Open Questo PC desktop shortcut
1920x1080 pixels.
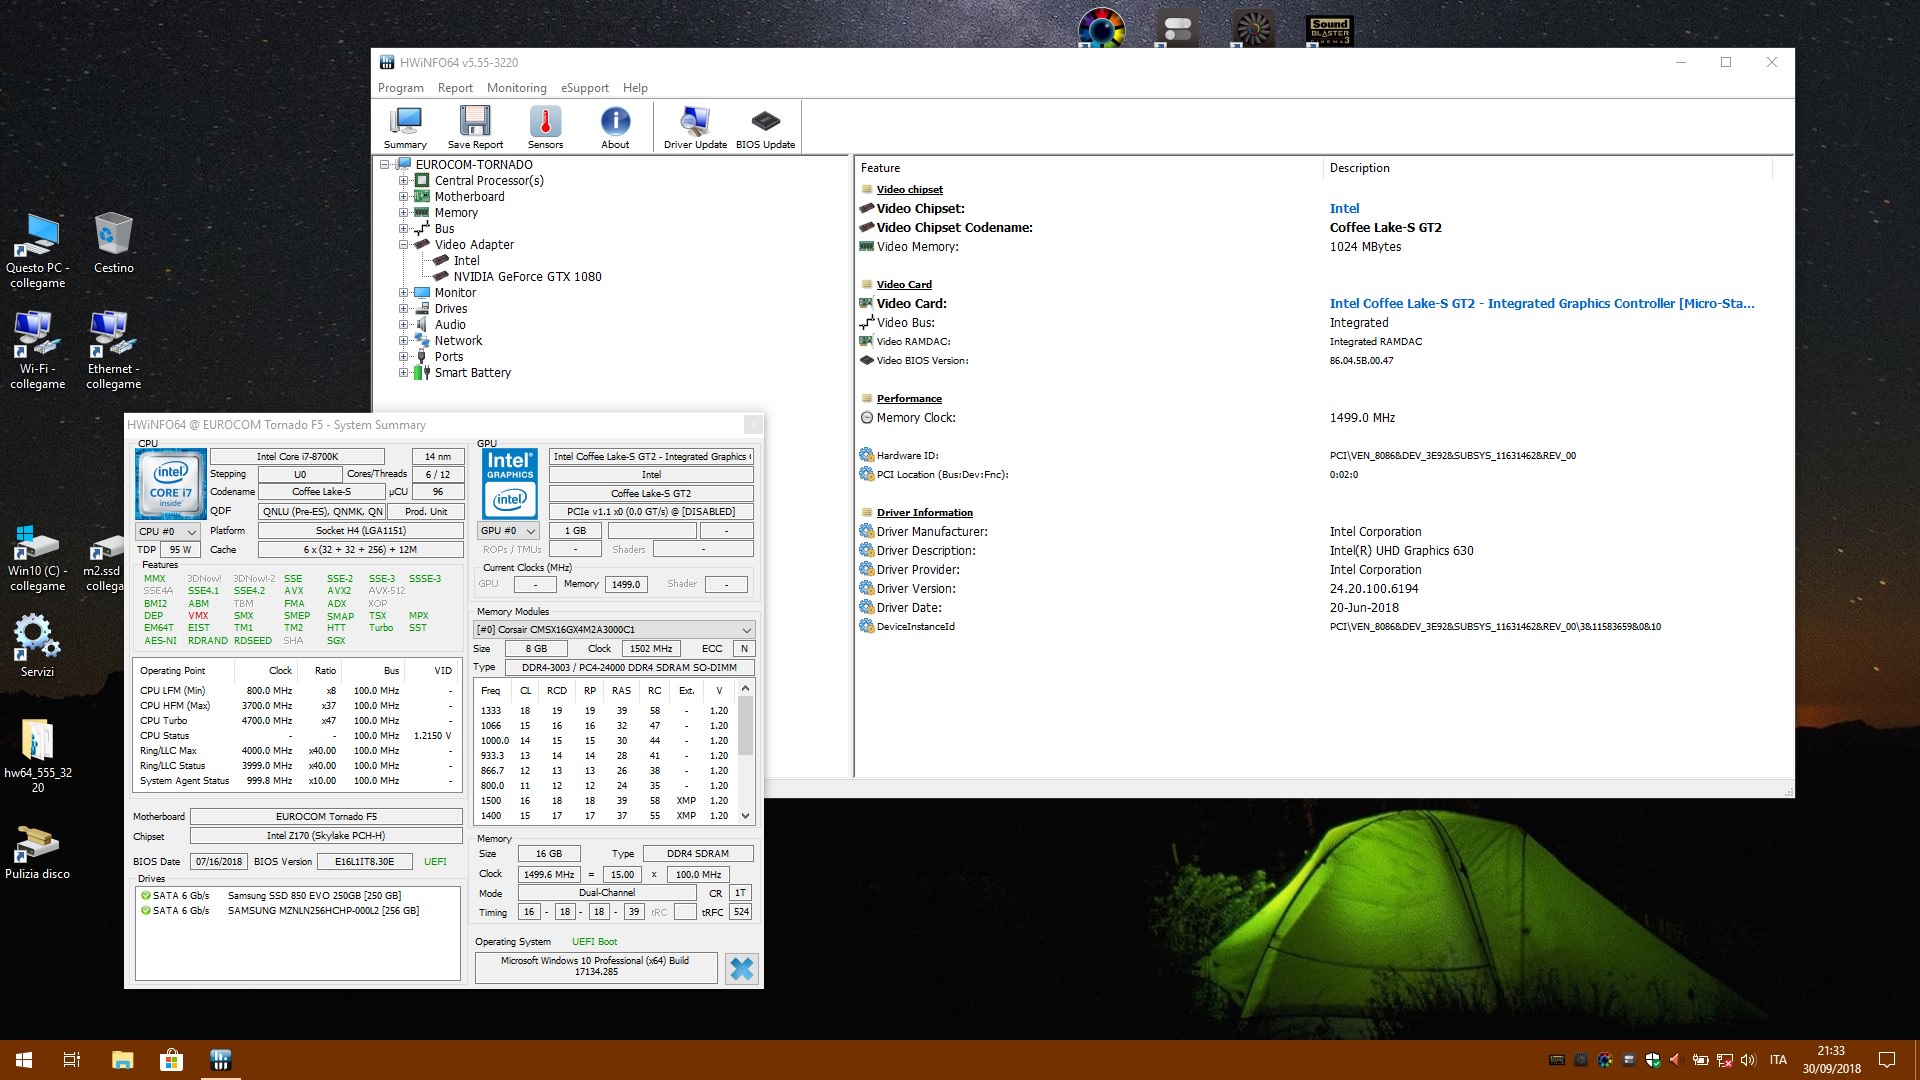click(x=38, y=250)
